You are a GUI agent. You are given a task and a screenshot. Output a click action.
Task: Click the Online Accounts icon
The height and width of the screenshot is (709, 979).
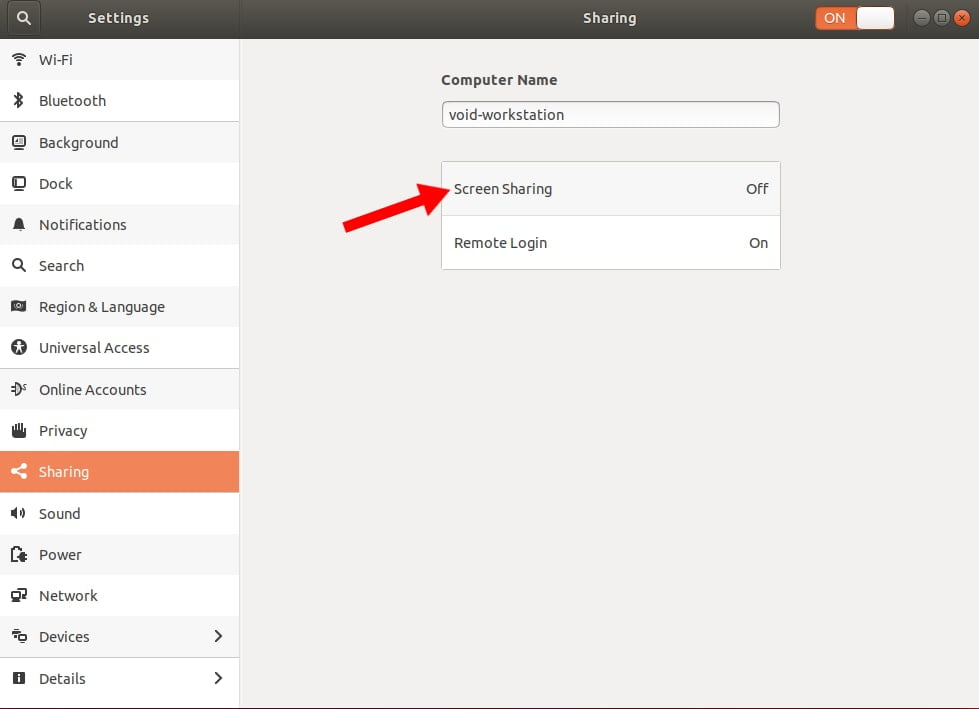(19, 389)
